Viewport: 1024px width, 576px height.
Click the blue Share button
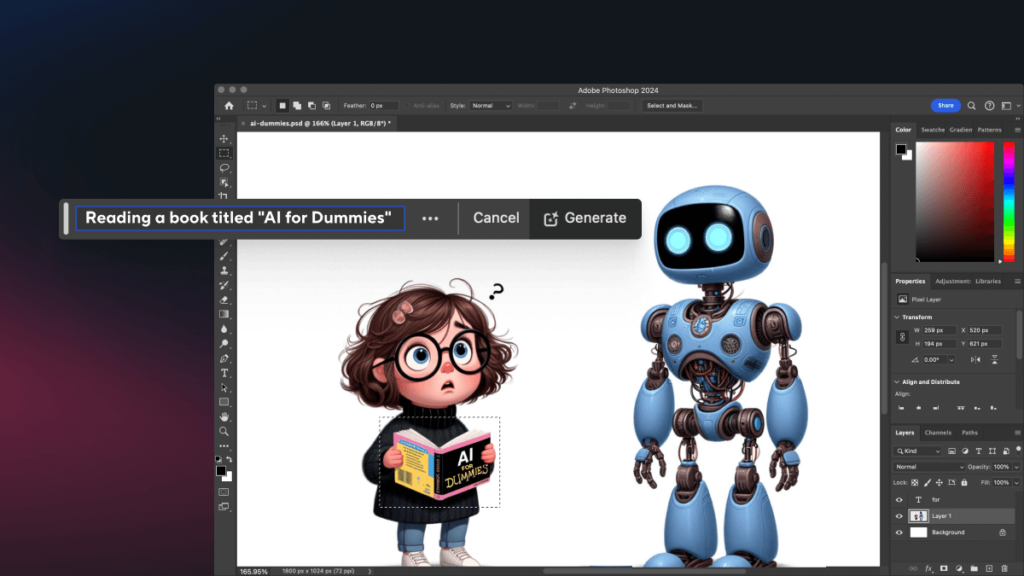click(x=946, y=106)
